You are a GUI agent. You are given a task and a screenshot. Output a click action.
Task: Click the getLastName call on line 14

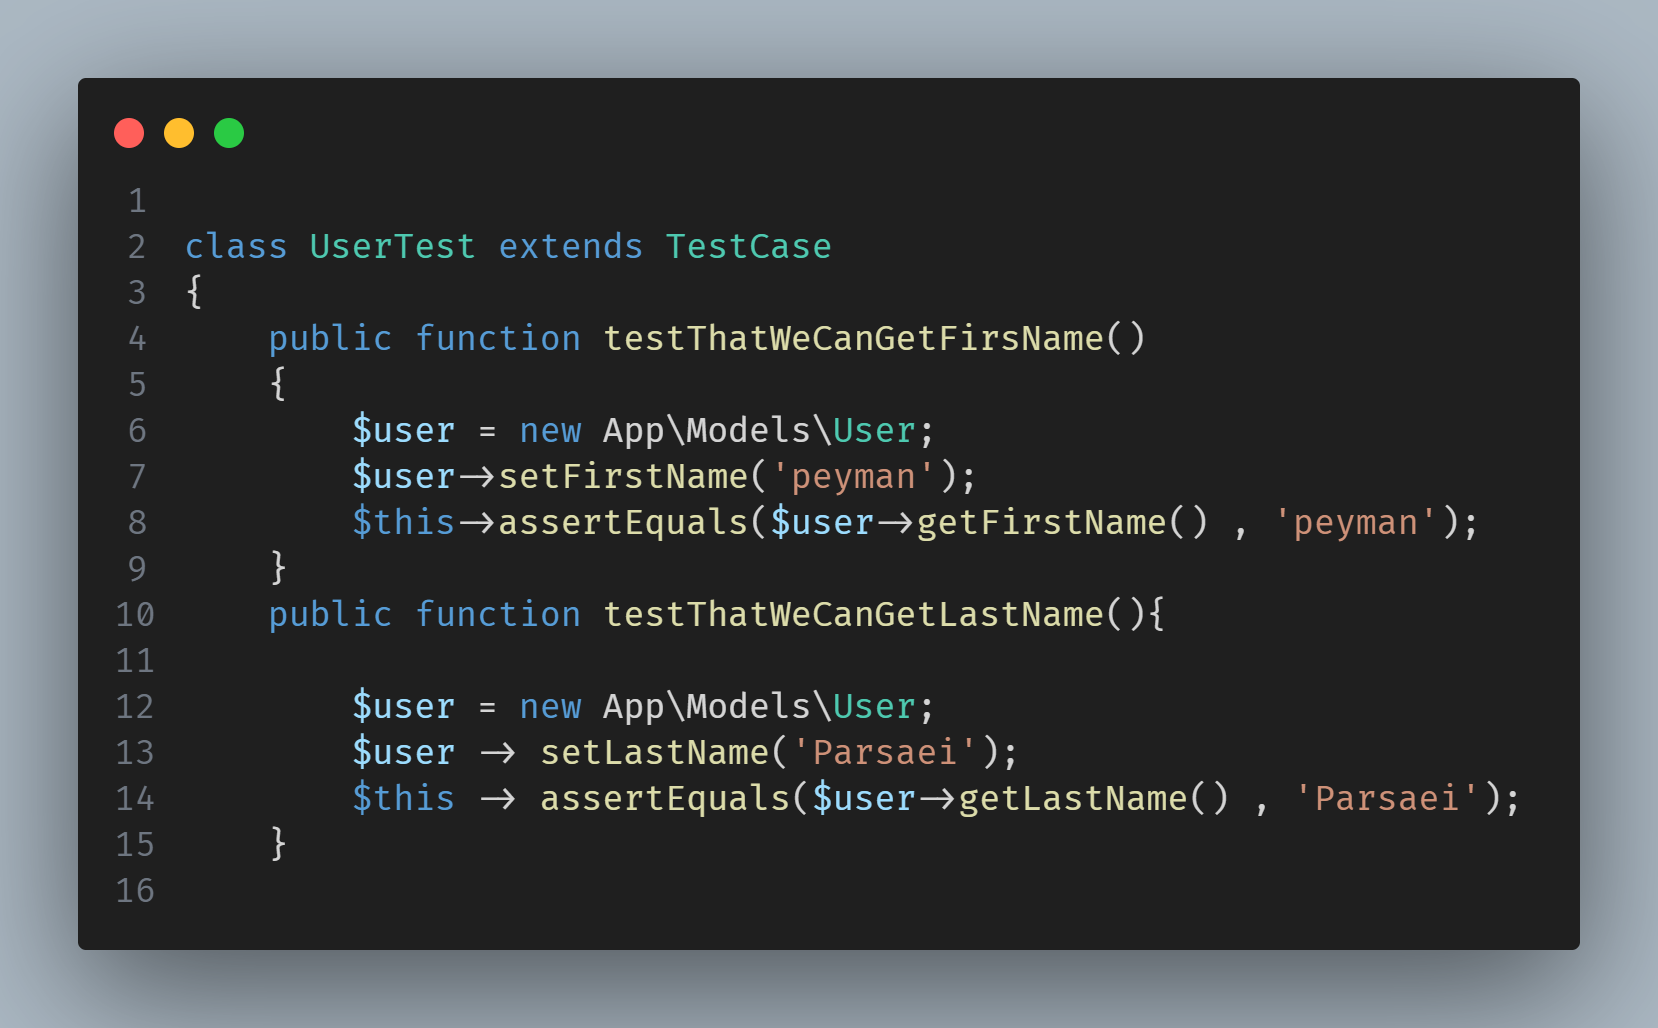click(x=1072, y=799)
